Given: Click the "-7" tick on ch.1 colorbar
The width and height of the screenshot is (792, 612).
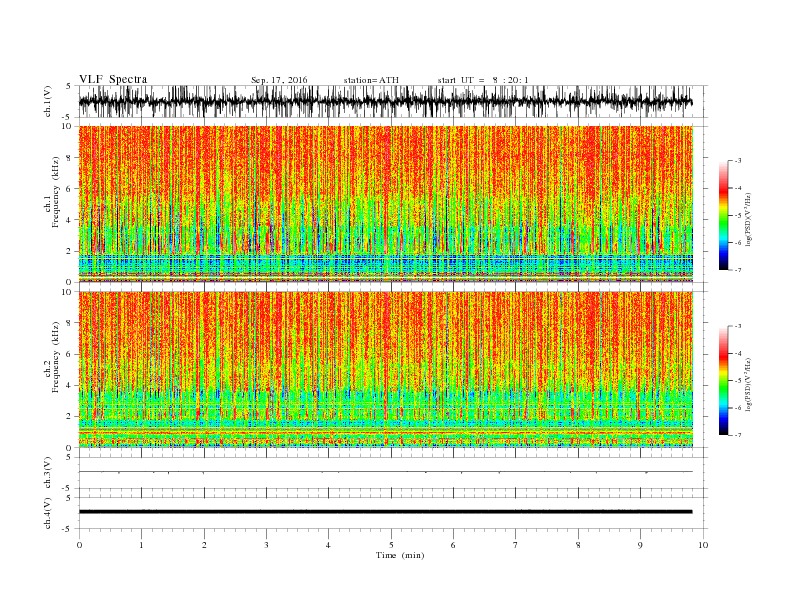Looking at the screenshot, I should [x=738, y=270].
